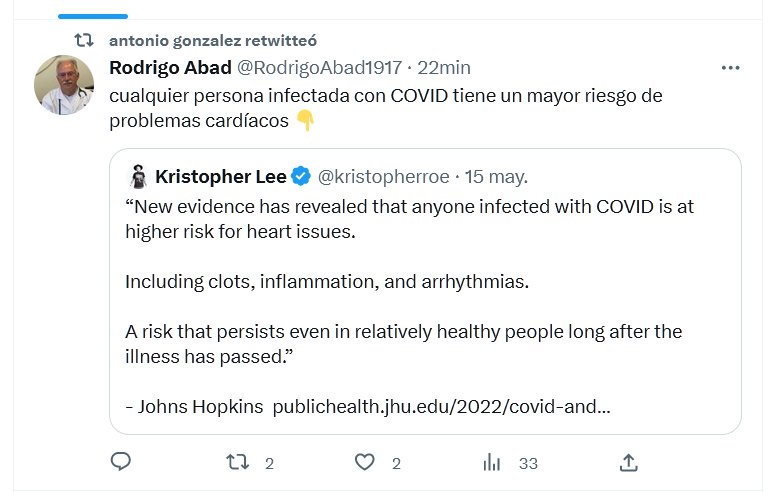Viewport: 780px width, 492px height.
Task: Open the Rodrigo Abad display name
Action: [169, 68]
